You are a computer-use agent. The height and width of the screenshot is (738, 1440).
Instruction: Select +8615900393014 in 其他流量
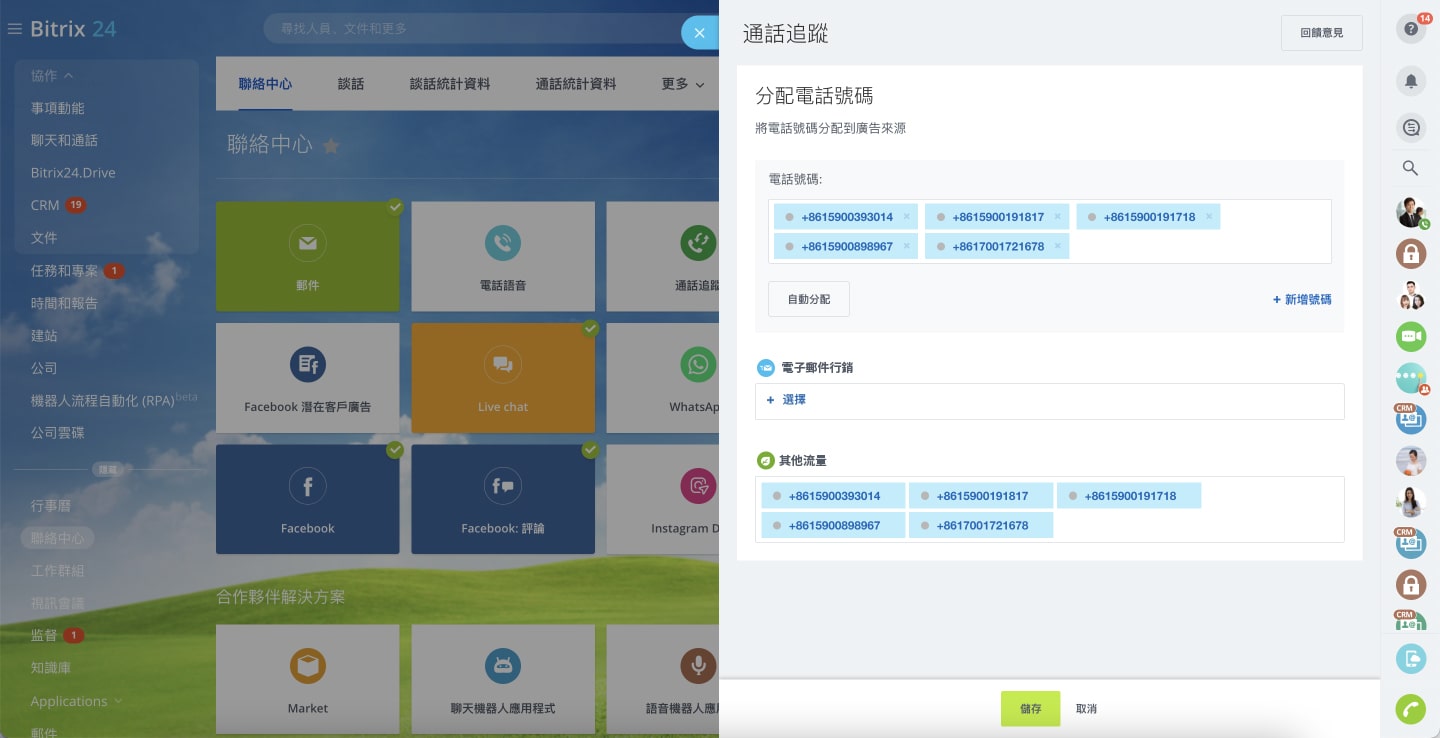[x=833, y=496]
